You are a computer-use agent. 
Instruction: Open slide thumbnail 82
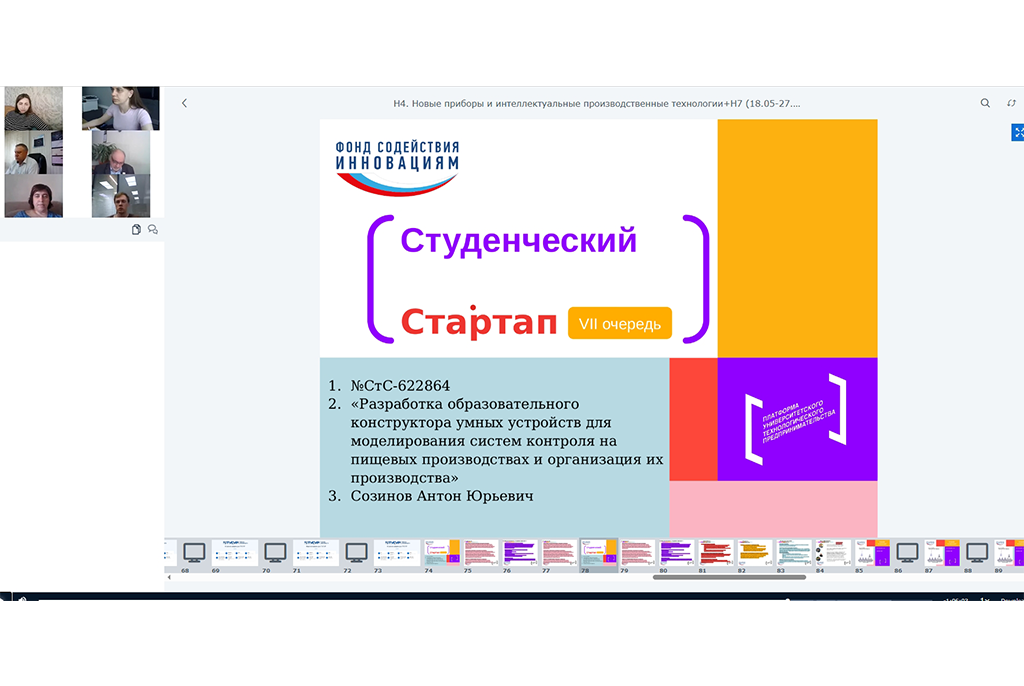coord(755,553)
